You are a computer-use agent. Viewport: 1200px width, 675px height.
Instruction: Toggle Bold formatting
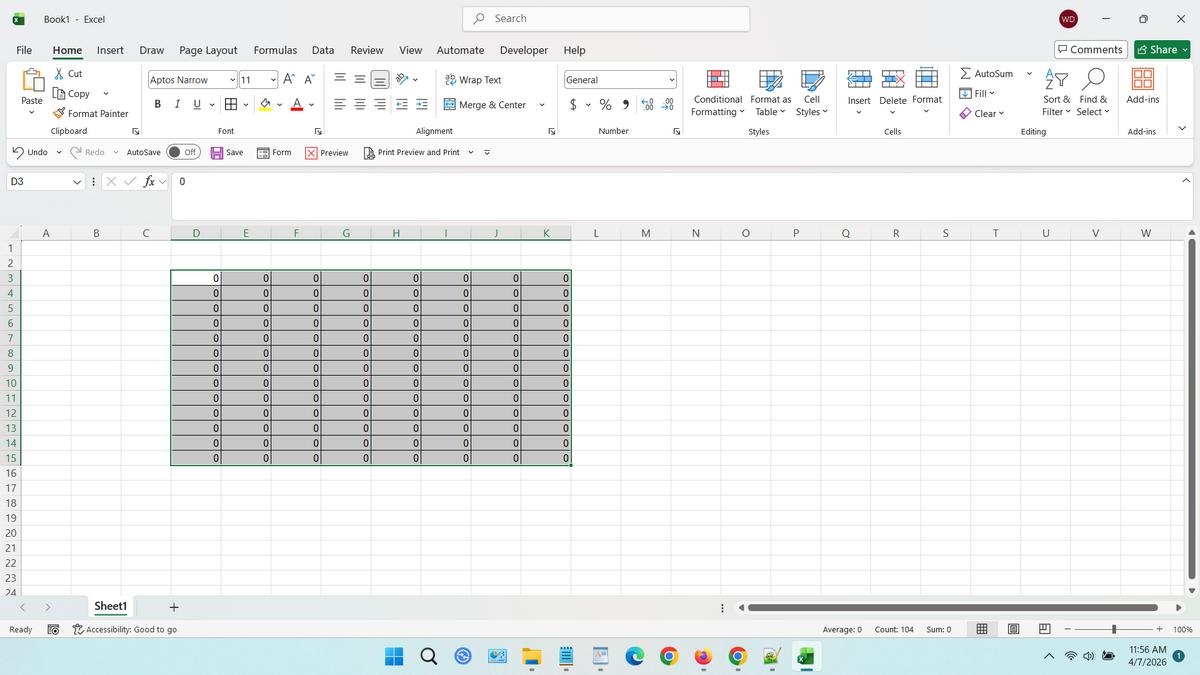click(x=158, y=105)
